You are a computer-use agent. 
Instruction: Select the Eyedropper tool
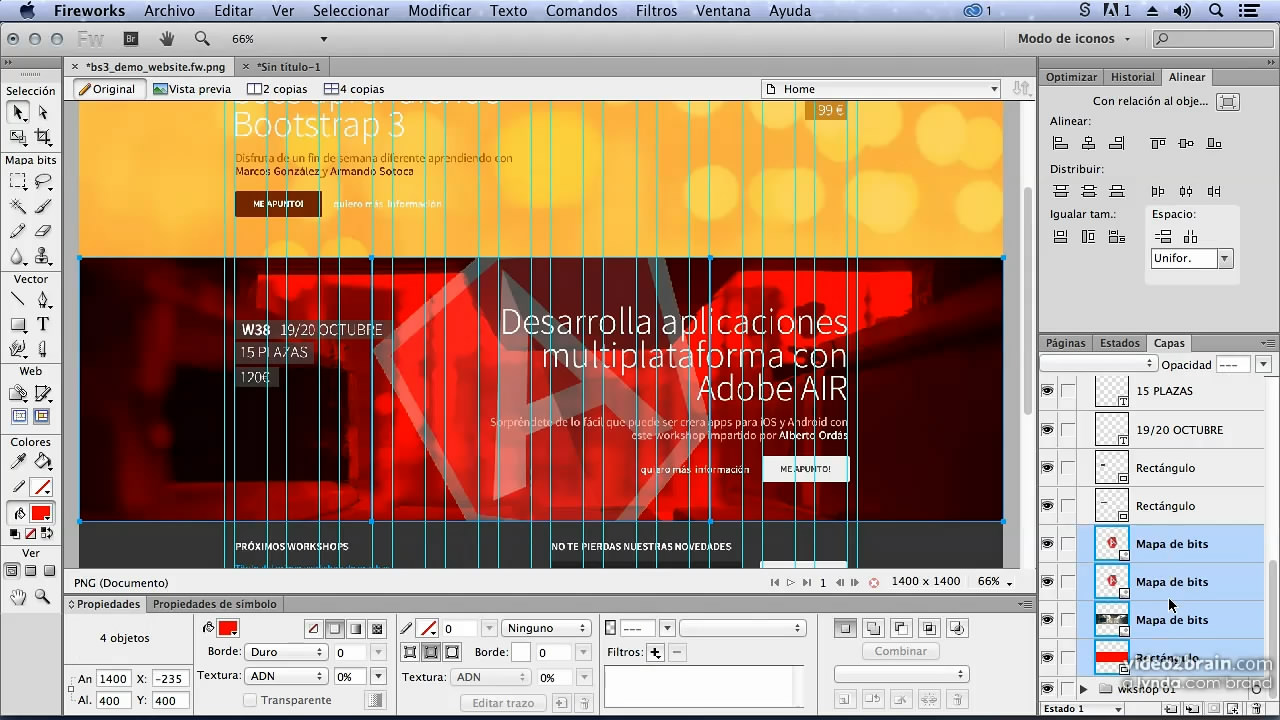(19, 461)
